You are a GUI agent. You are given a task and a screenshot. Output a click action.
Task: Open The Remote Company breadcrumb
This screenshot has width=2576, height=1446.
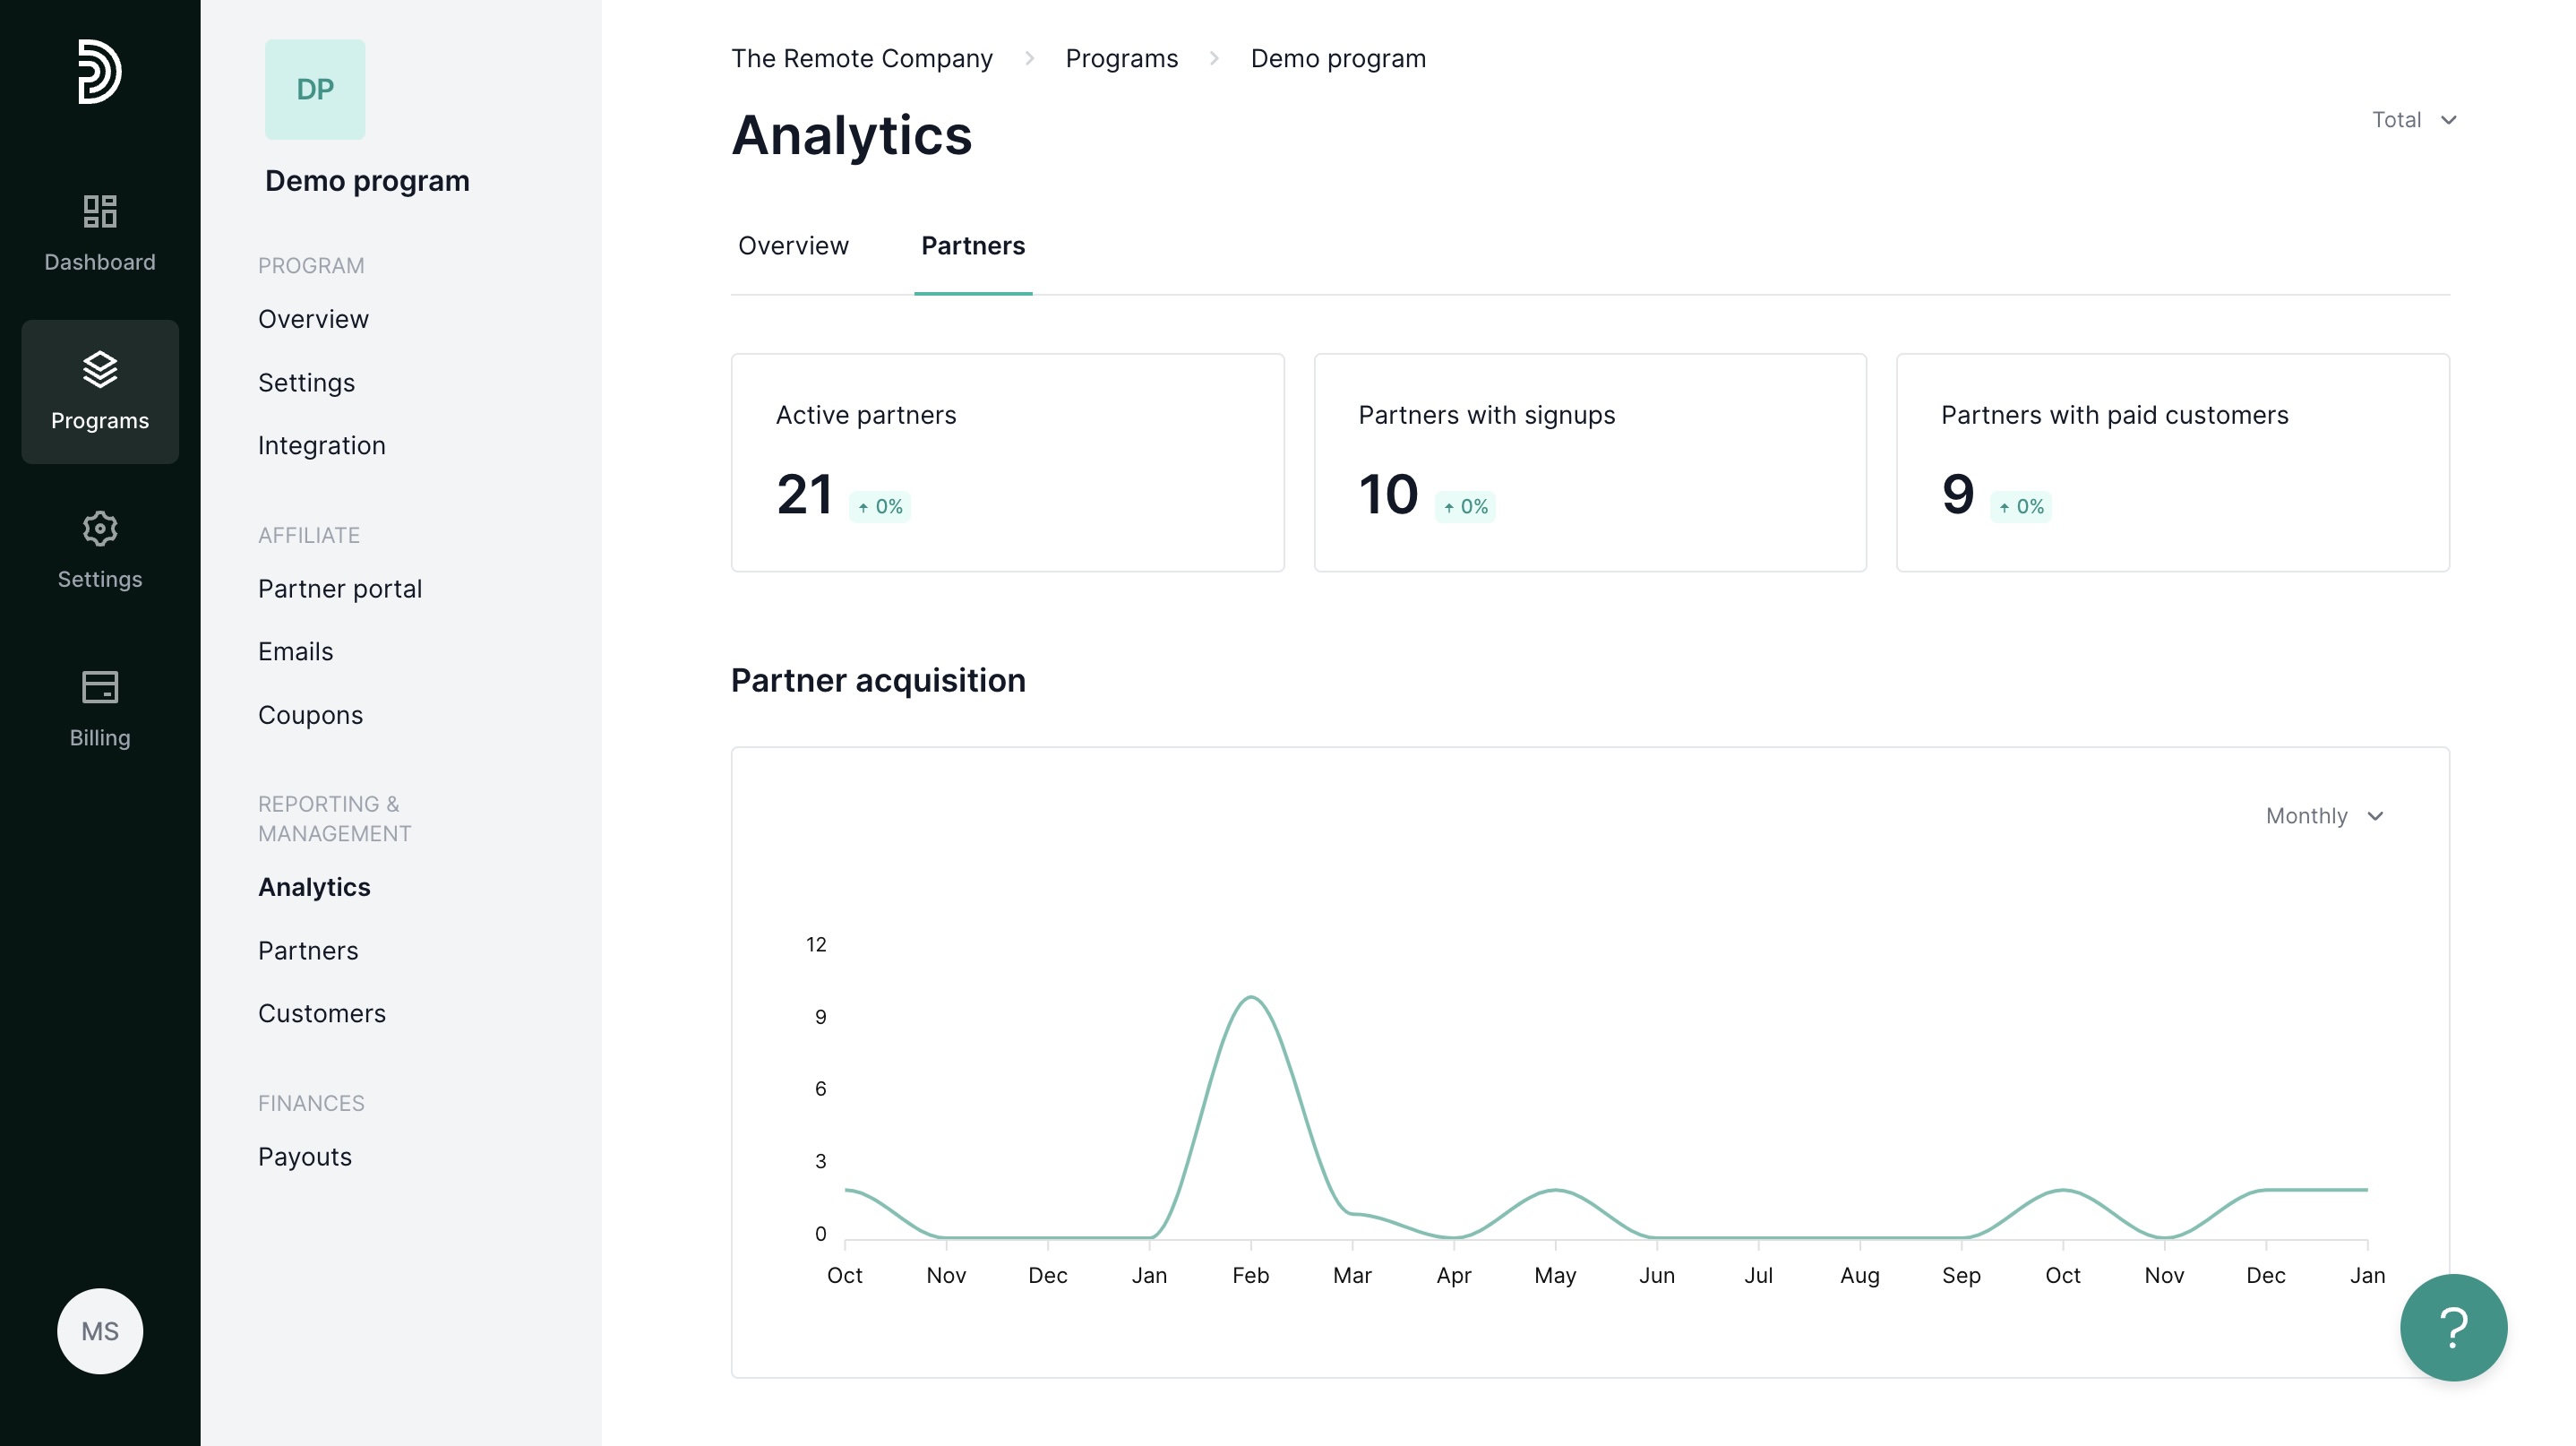pos(862,59)
